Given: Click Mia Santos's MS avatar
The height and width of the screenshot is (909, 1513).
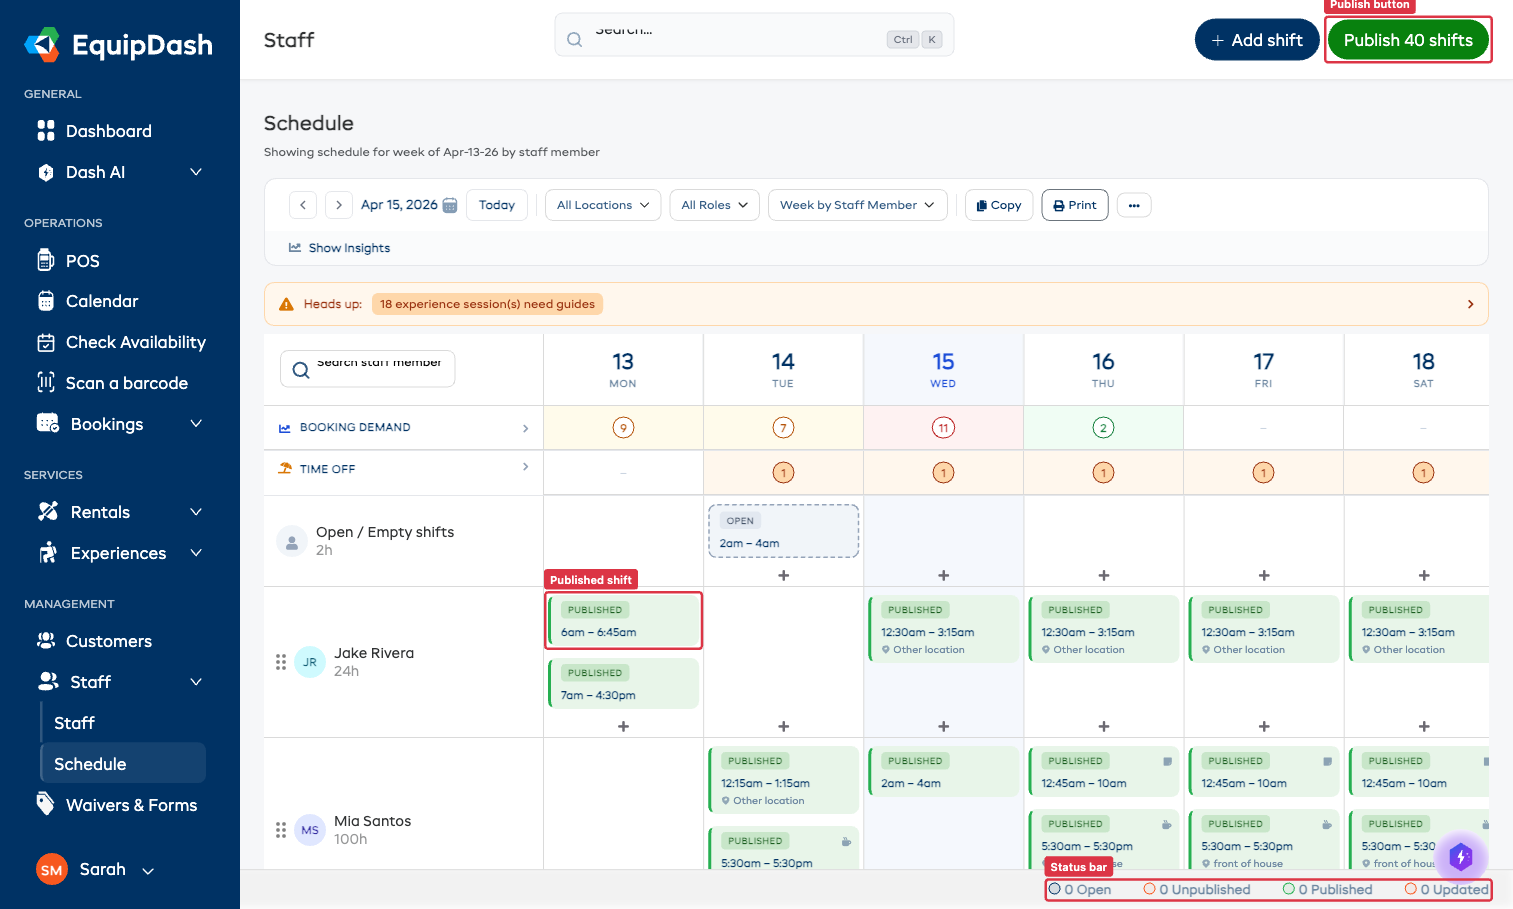Looking at the screenshot, I should pyautogui.click(x=310, y=830).
